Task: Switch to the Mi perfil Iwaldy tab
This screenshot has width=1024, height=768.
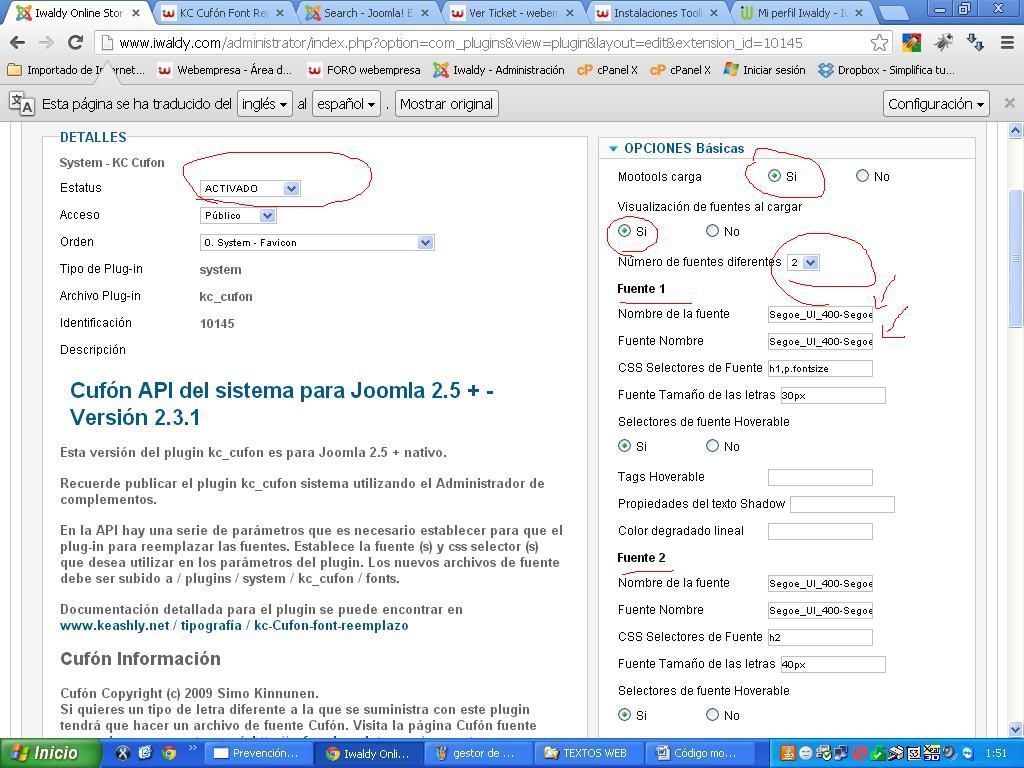Action: [x=803, y=13]
